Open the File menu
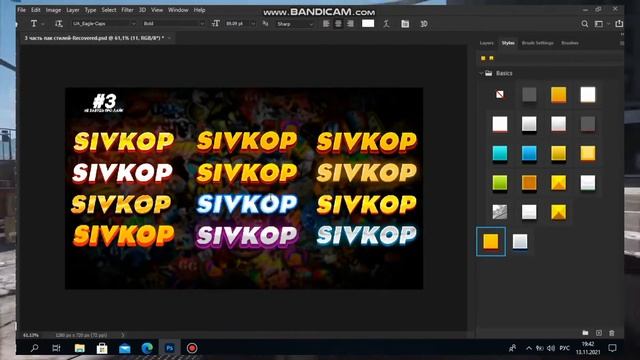The height and width of the screenshot is (360, 640). coord(22,10)
